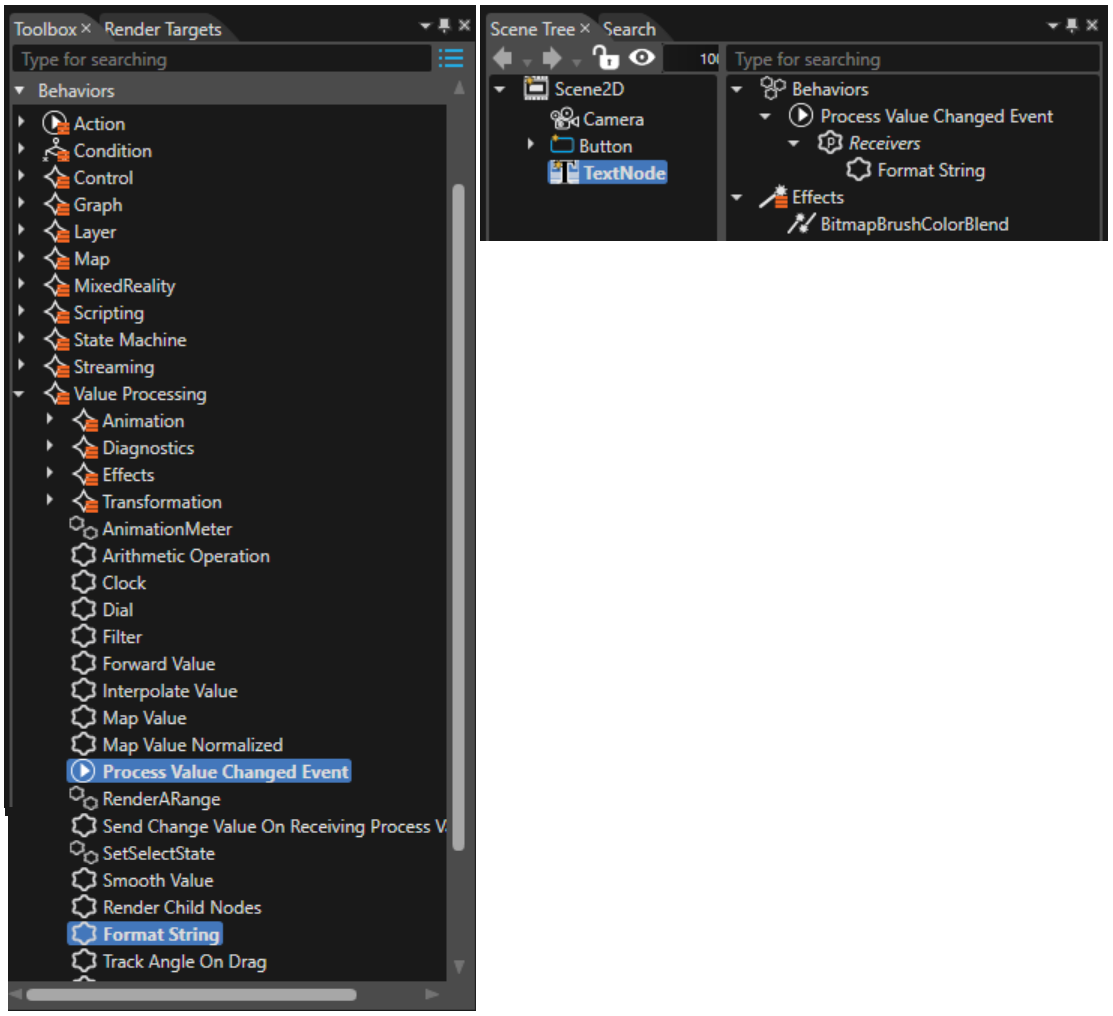Expand the State Machine category
The image size is (1113, 1016).
(21, 339)
